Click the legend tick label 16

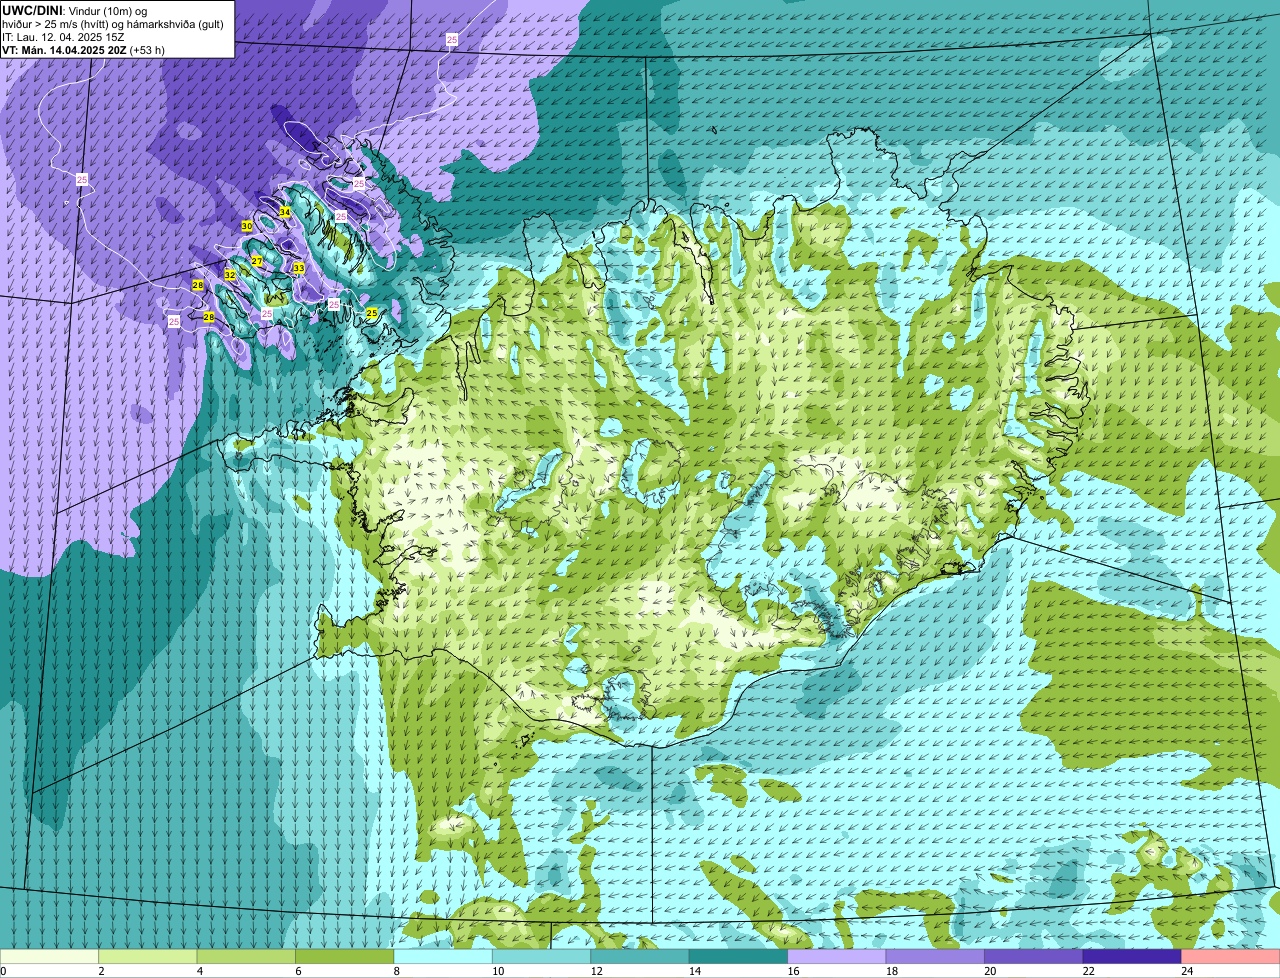[793, 971]
